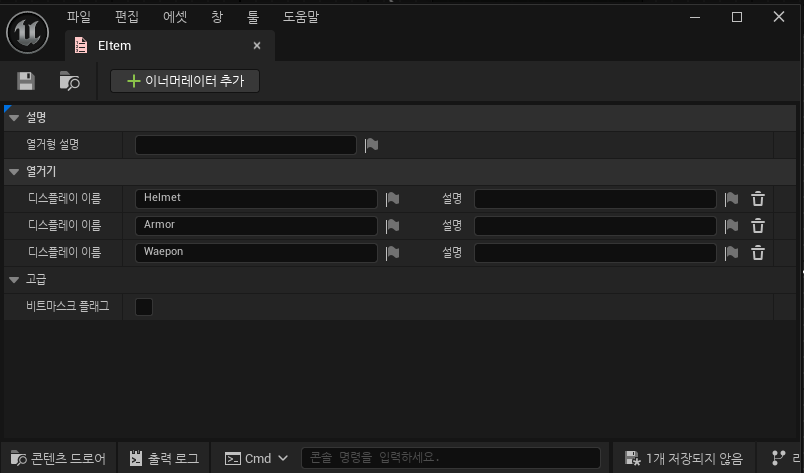804x473 pixels.
Task: Save the EItem asset with the floppy disk icon
Action: [26, 81]
